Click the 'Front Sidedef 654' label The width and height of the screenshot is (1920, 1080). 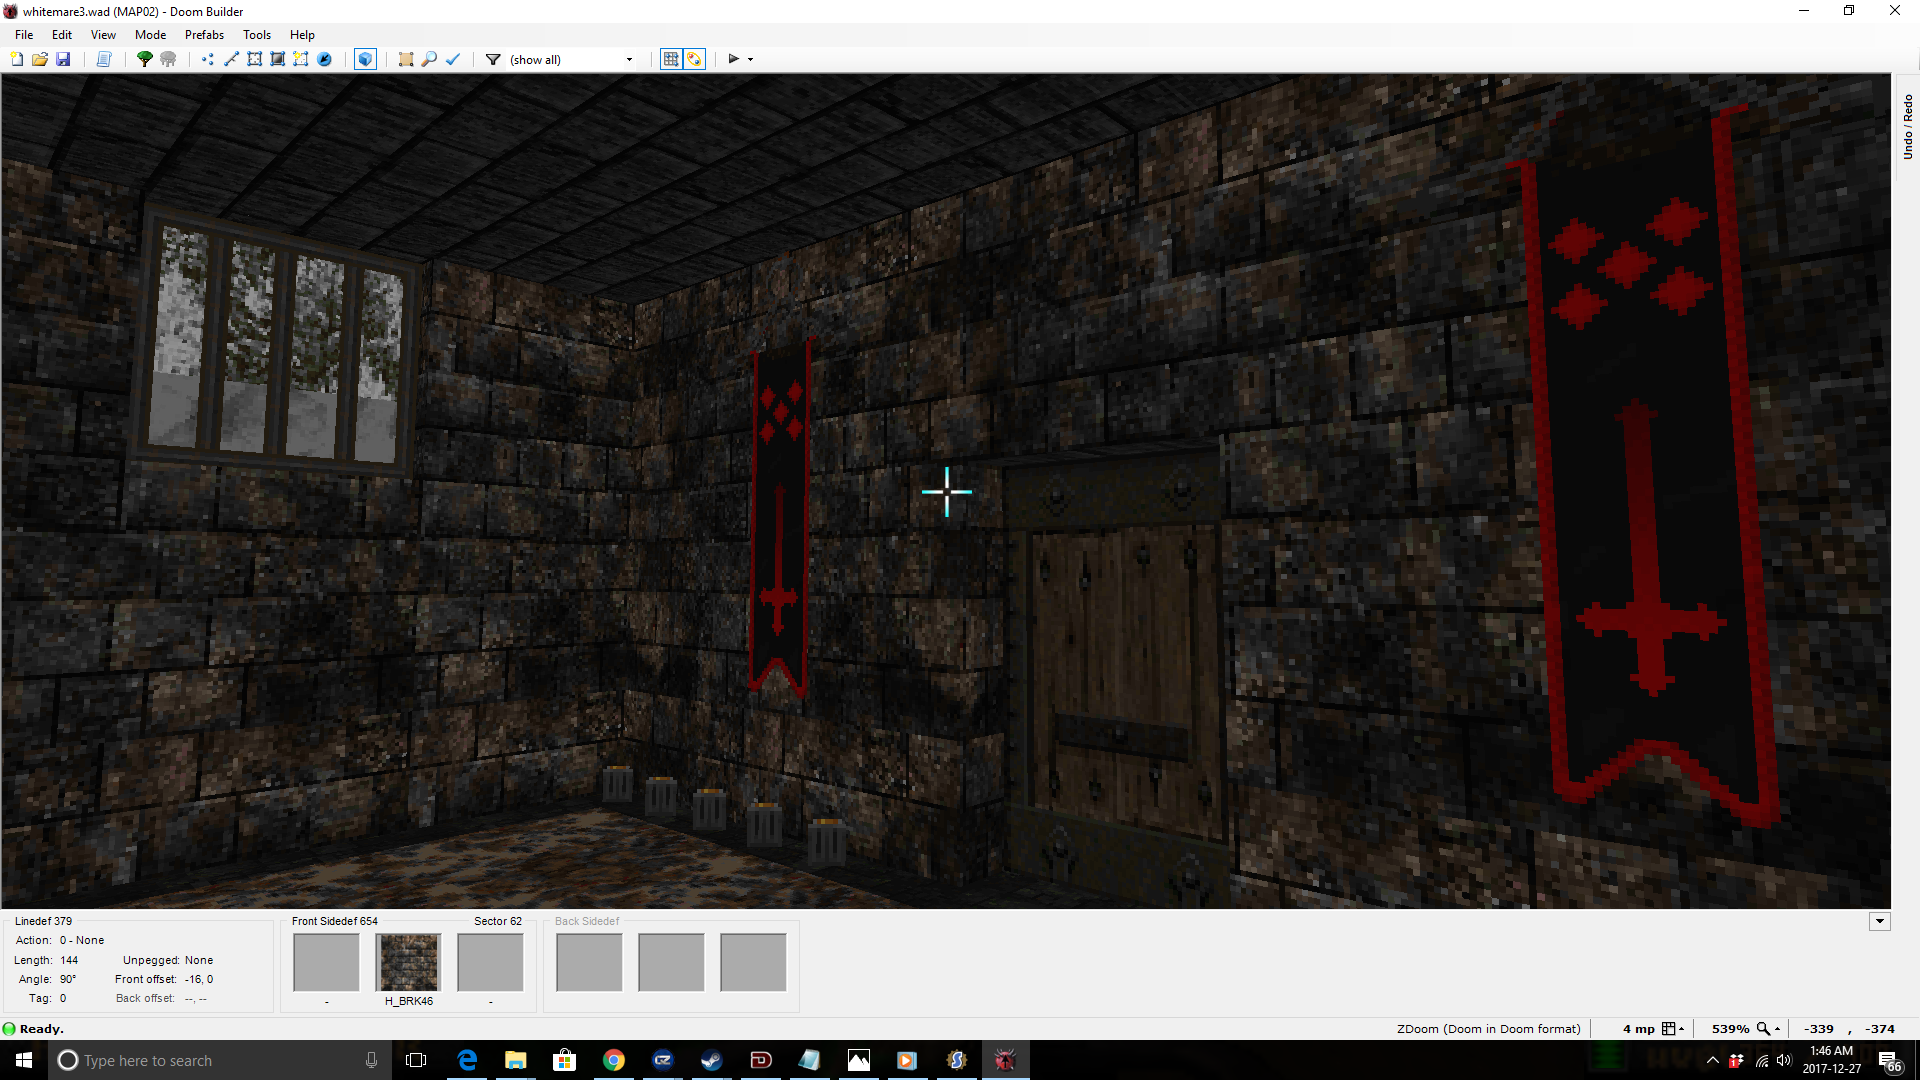[x=335, y=921]
